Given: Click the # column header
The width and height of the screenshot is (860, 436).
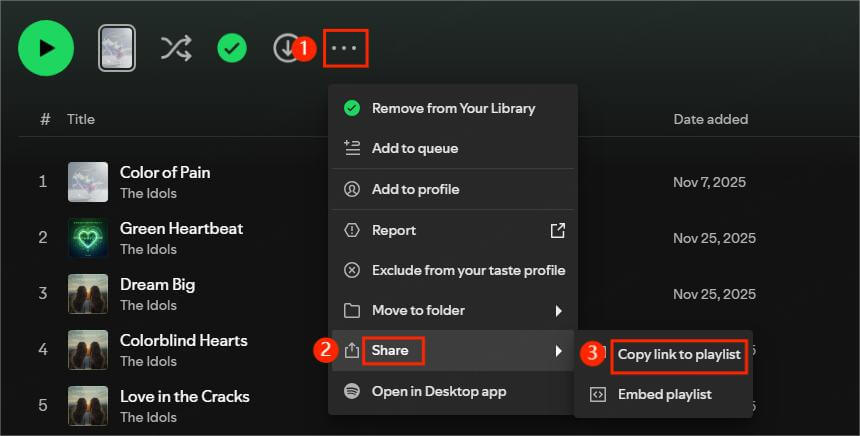Looking at the screenshot, I should (45, 119).
